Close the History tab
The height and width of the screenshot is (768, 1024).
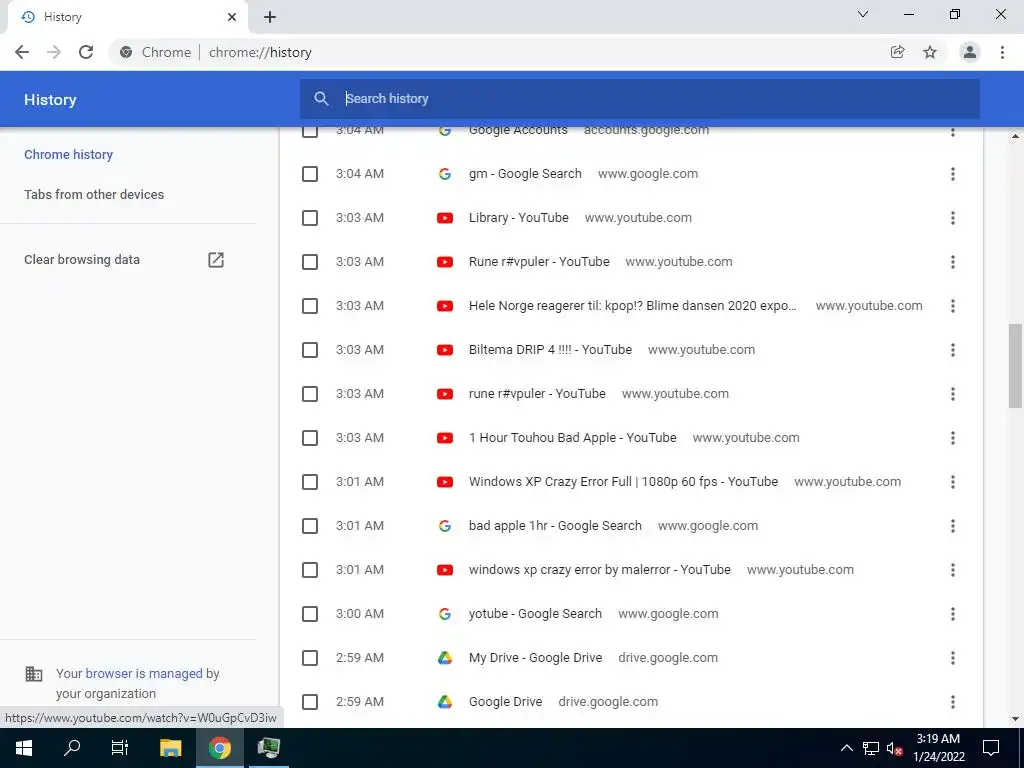pyautogui.click(x=232, y=17)
